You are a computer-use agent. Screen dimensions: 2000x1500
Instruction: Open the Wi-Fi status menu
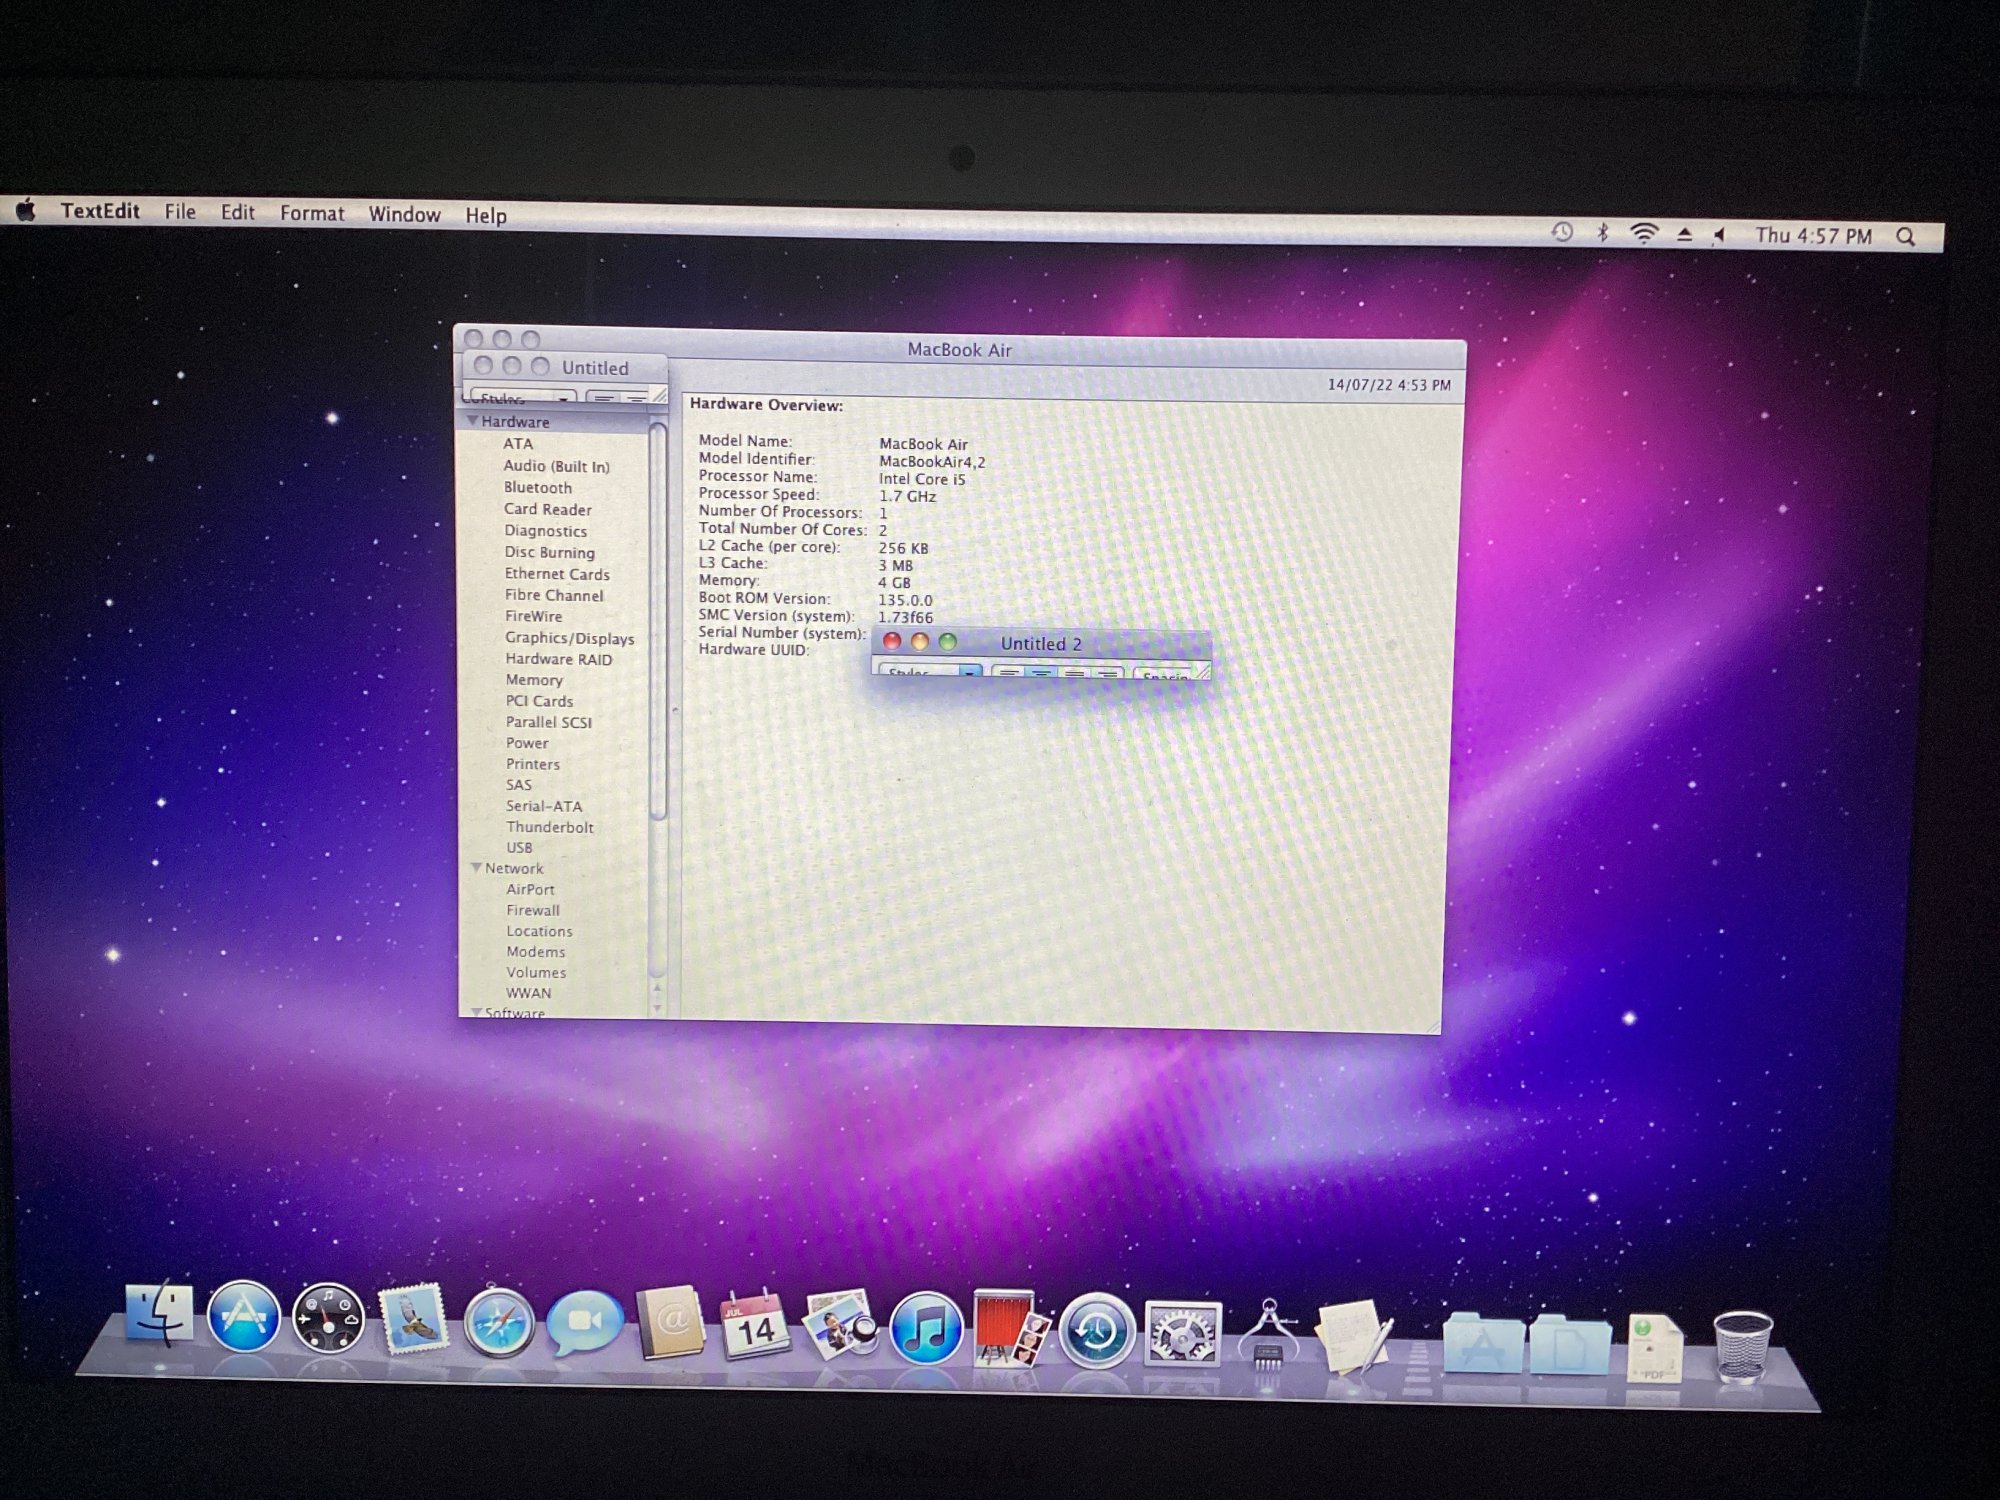point(1643,234)
